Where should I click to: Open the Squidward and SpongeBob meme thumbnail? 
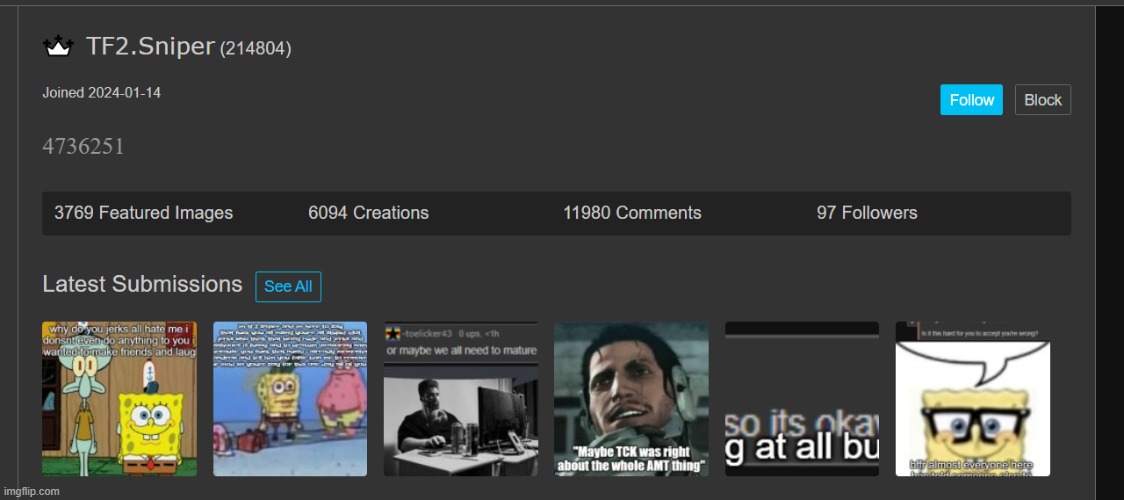(x=119, y=398)
